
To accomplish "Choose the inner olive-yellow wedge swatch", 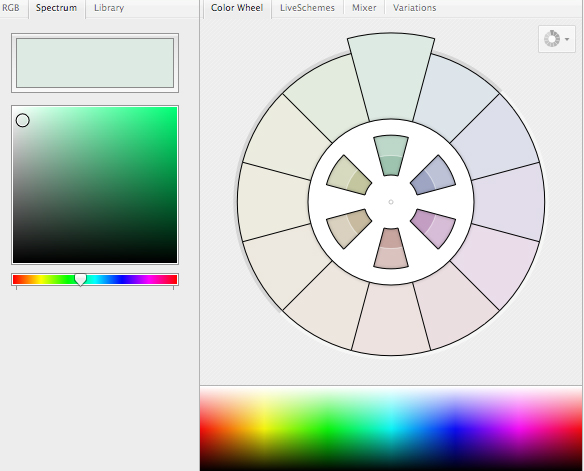I will [x=349, y=176].
